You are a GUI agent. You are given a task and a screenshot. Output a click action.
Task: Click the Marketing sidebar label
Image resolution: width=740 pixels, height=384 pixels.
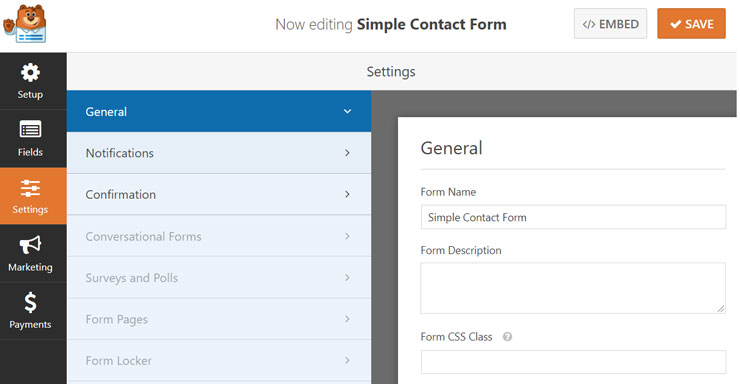click(30, 267)
